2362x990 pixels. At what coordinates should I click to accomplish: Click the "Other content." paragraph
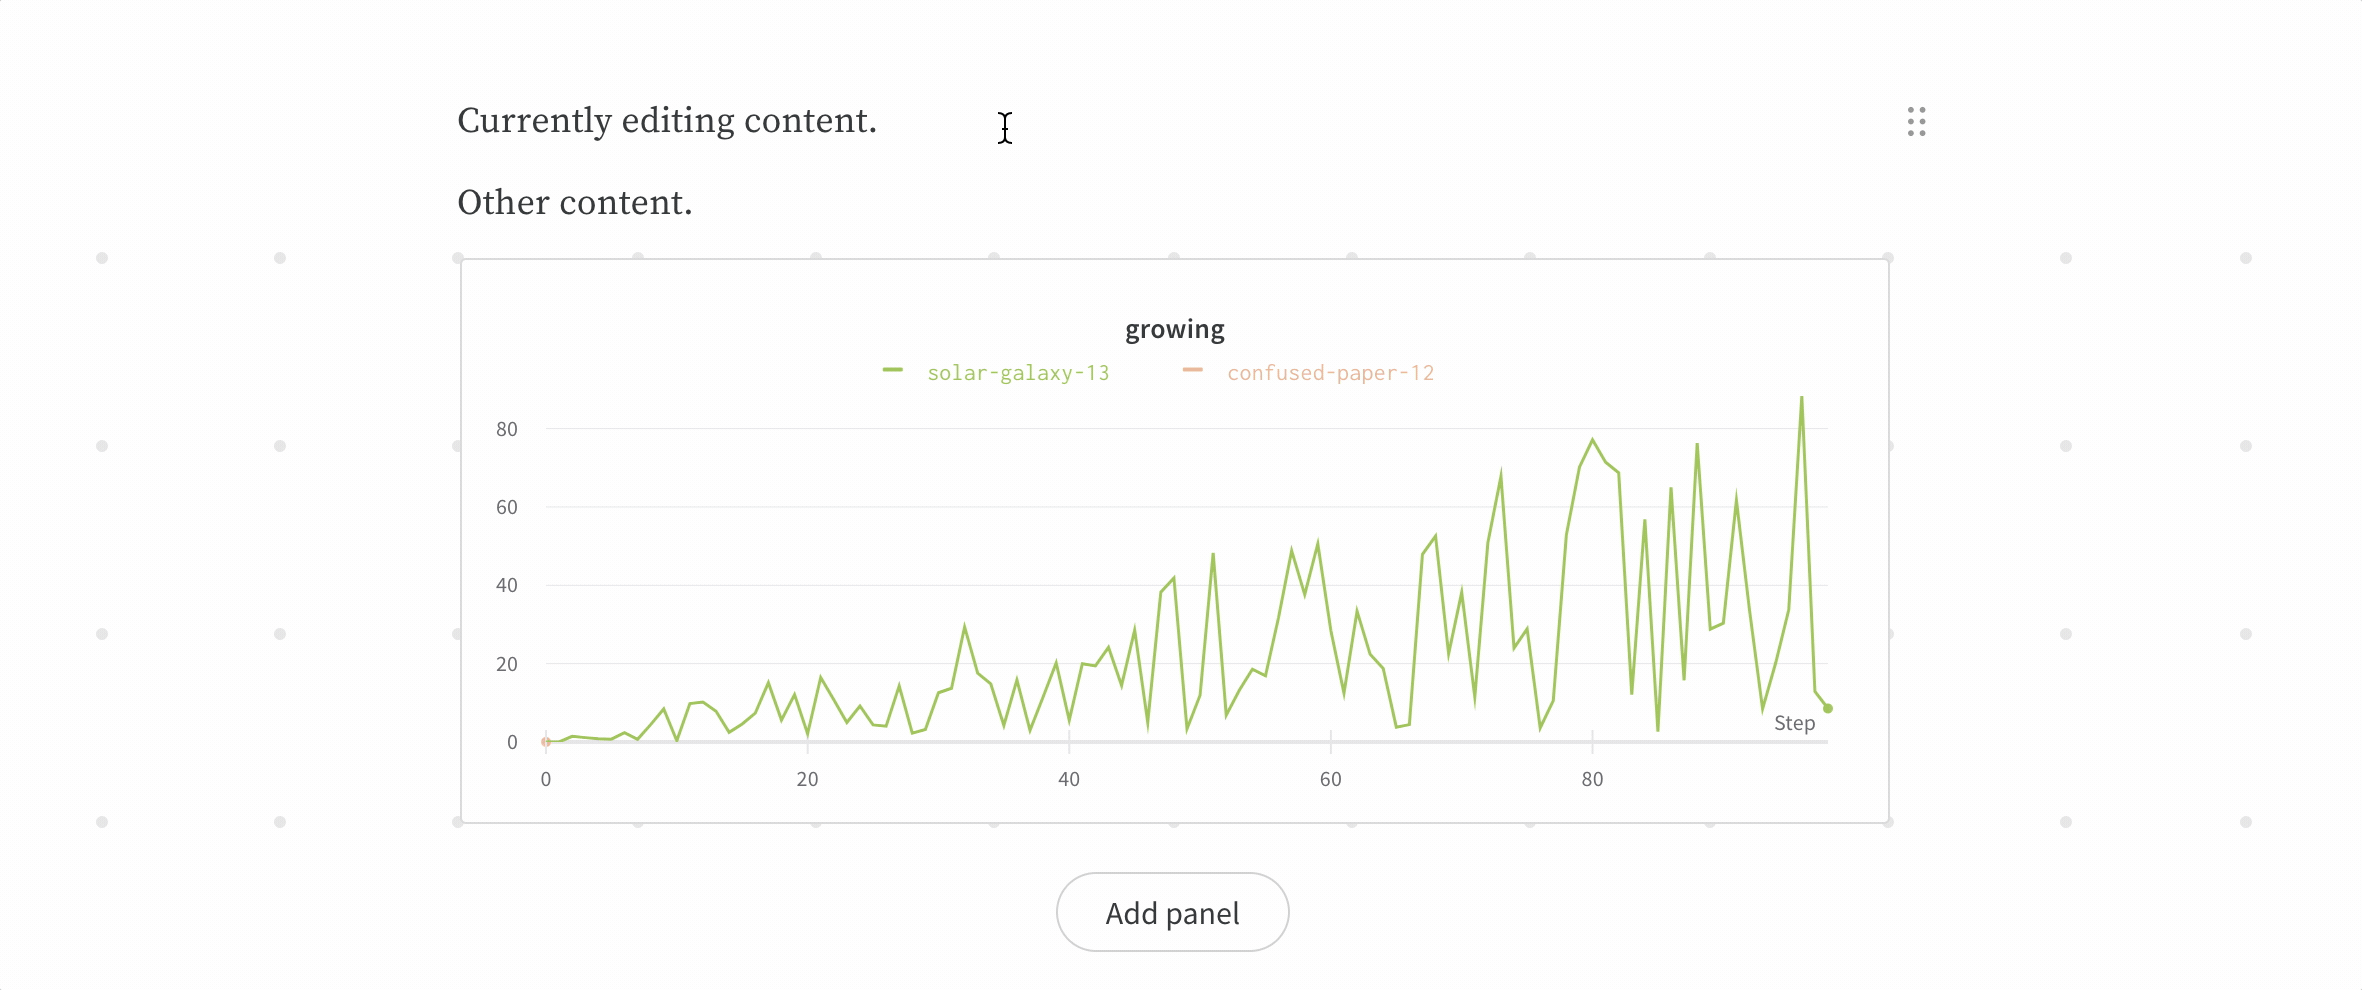574,203
